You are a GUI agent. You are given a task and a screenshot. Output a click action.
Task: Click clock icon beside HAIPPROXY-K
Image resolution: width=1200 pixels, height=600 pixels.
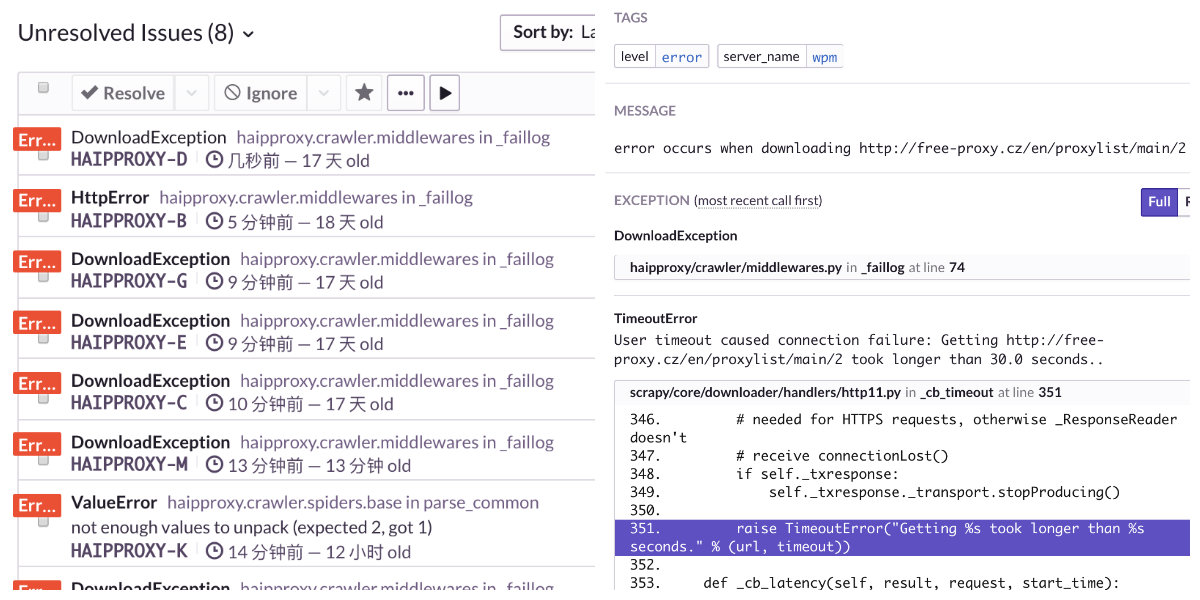[x=214, y=551]
